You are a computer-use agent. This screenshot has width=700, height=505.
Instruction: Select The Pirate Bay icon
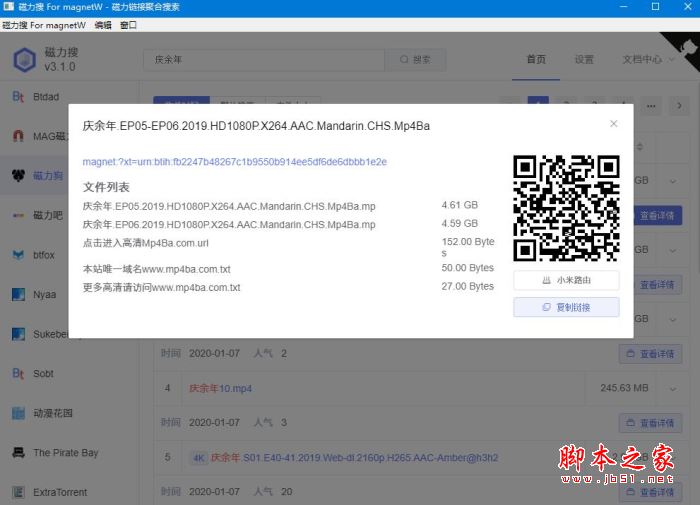click(18, 453)
